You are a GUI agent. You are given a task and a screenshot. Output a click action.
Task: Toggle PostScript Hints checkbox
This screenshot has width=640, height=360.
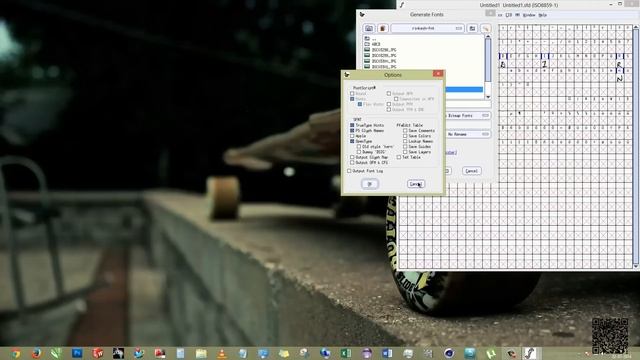click(352, 99)
